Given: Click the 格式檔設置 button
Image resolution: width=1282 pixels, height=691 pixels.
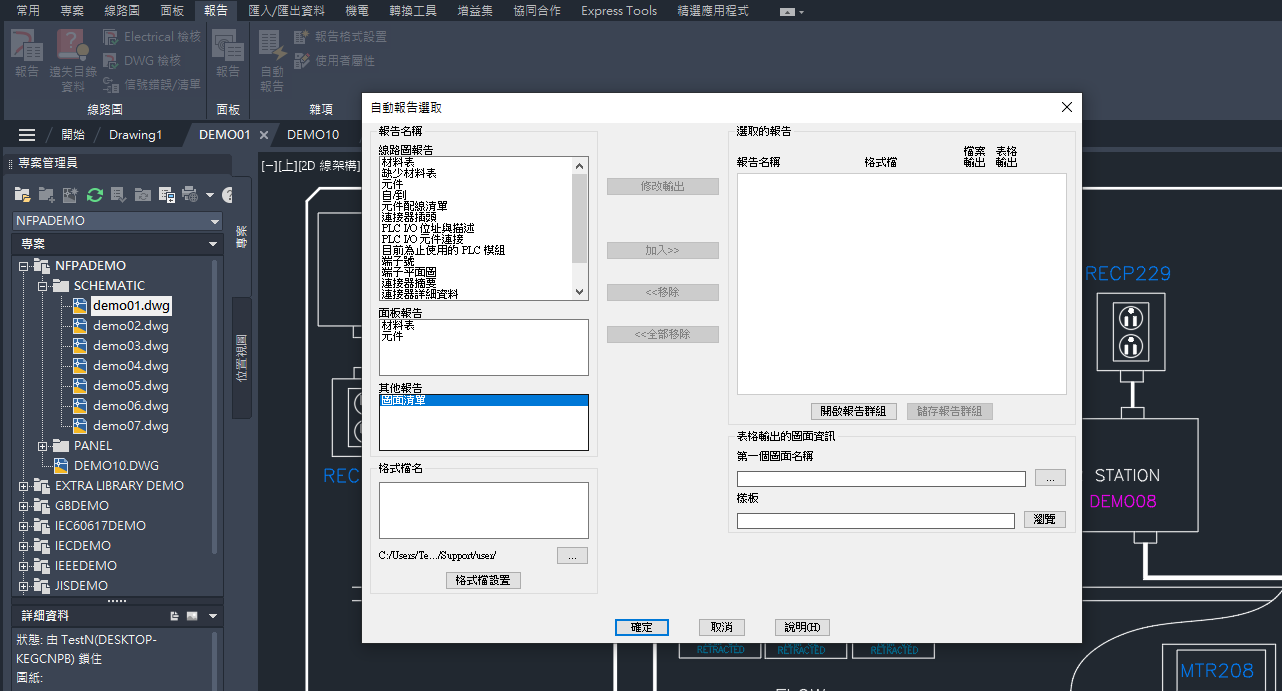Looking at the screenshot, I should (x=483, y=580).
